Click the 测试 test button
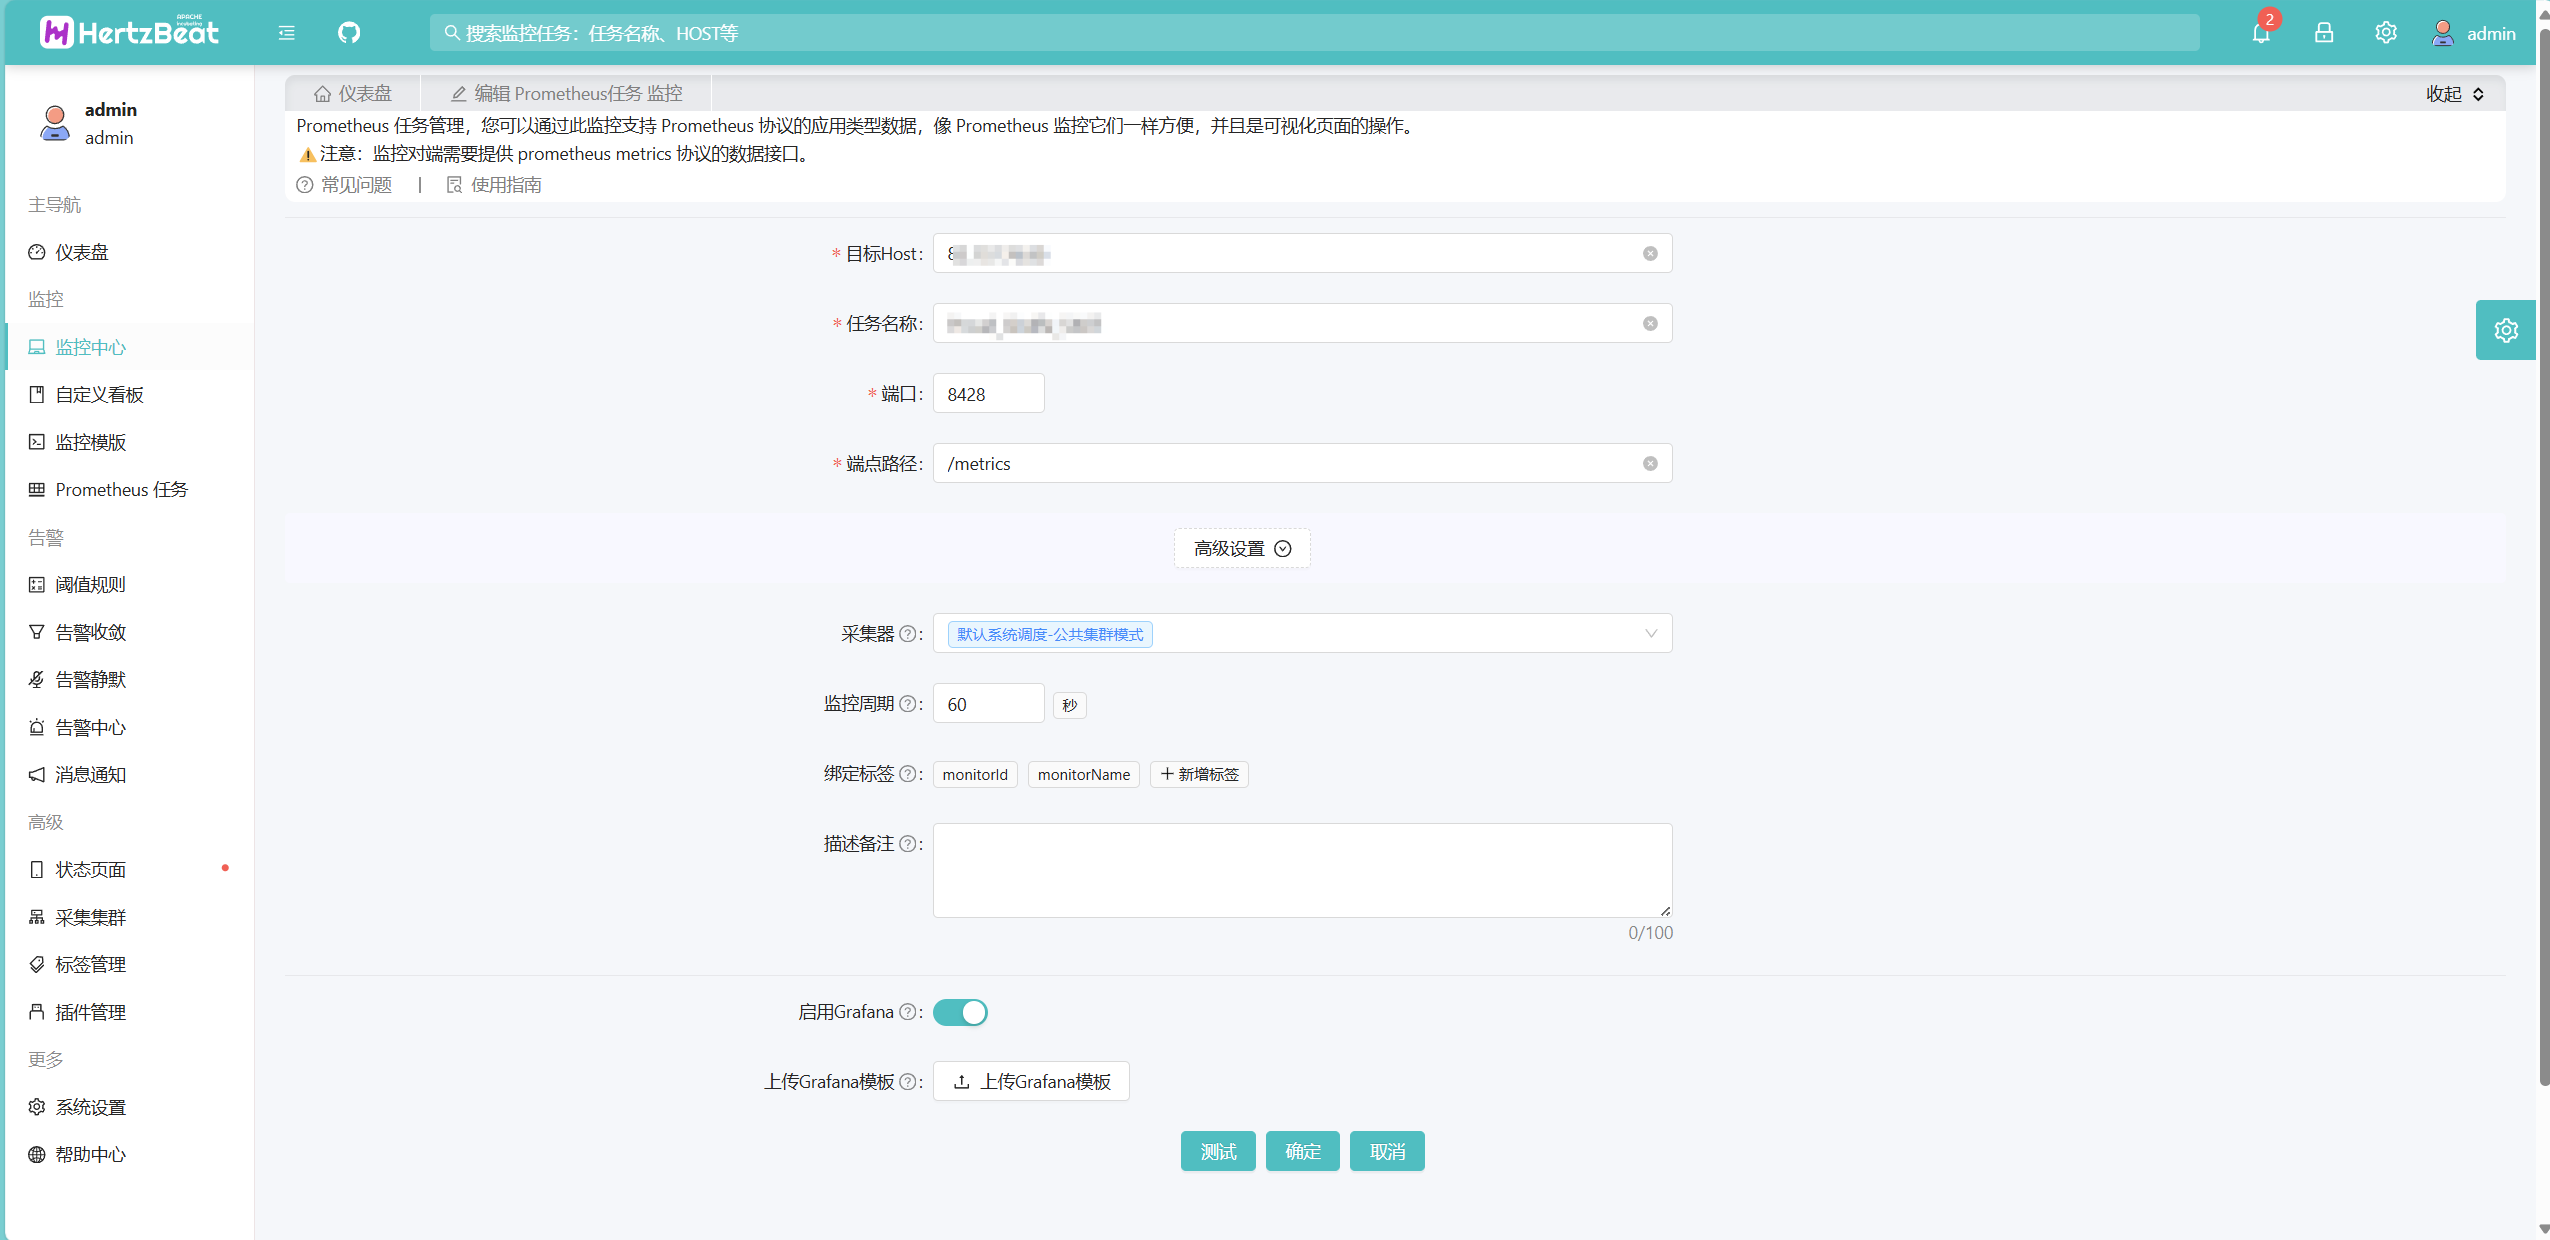 (x=1220, y=1152)
